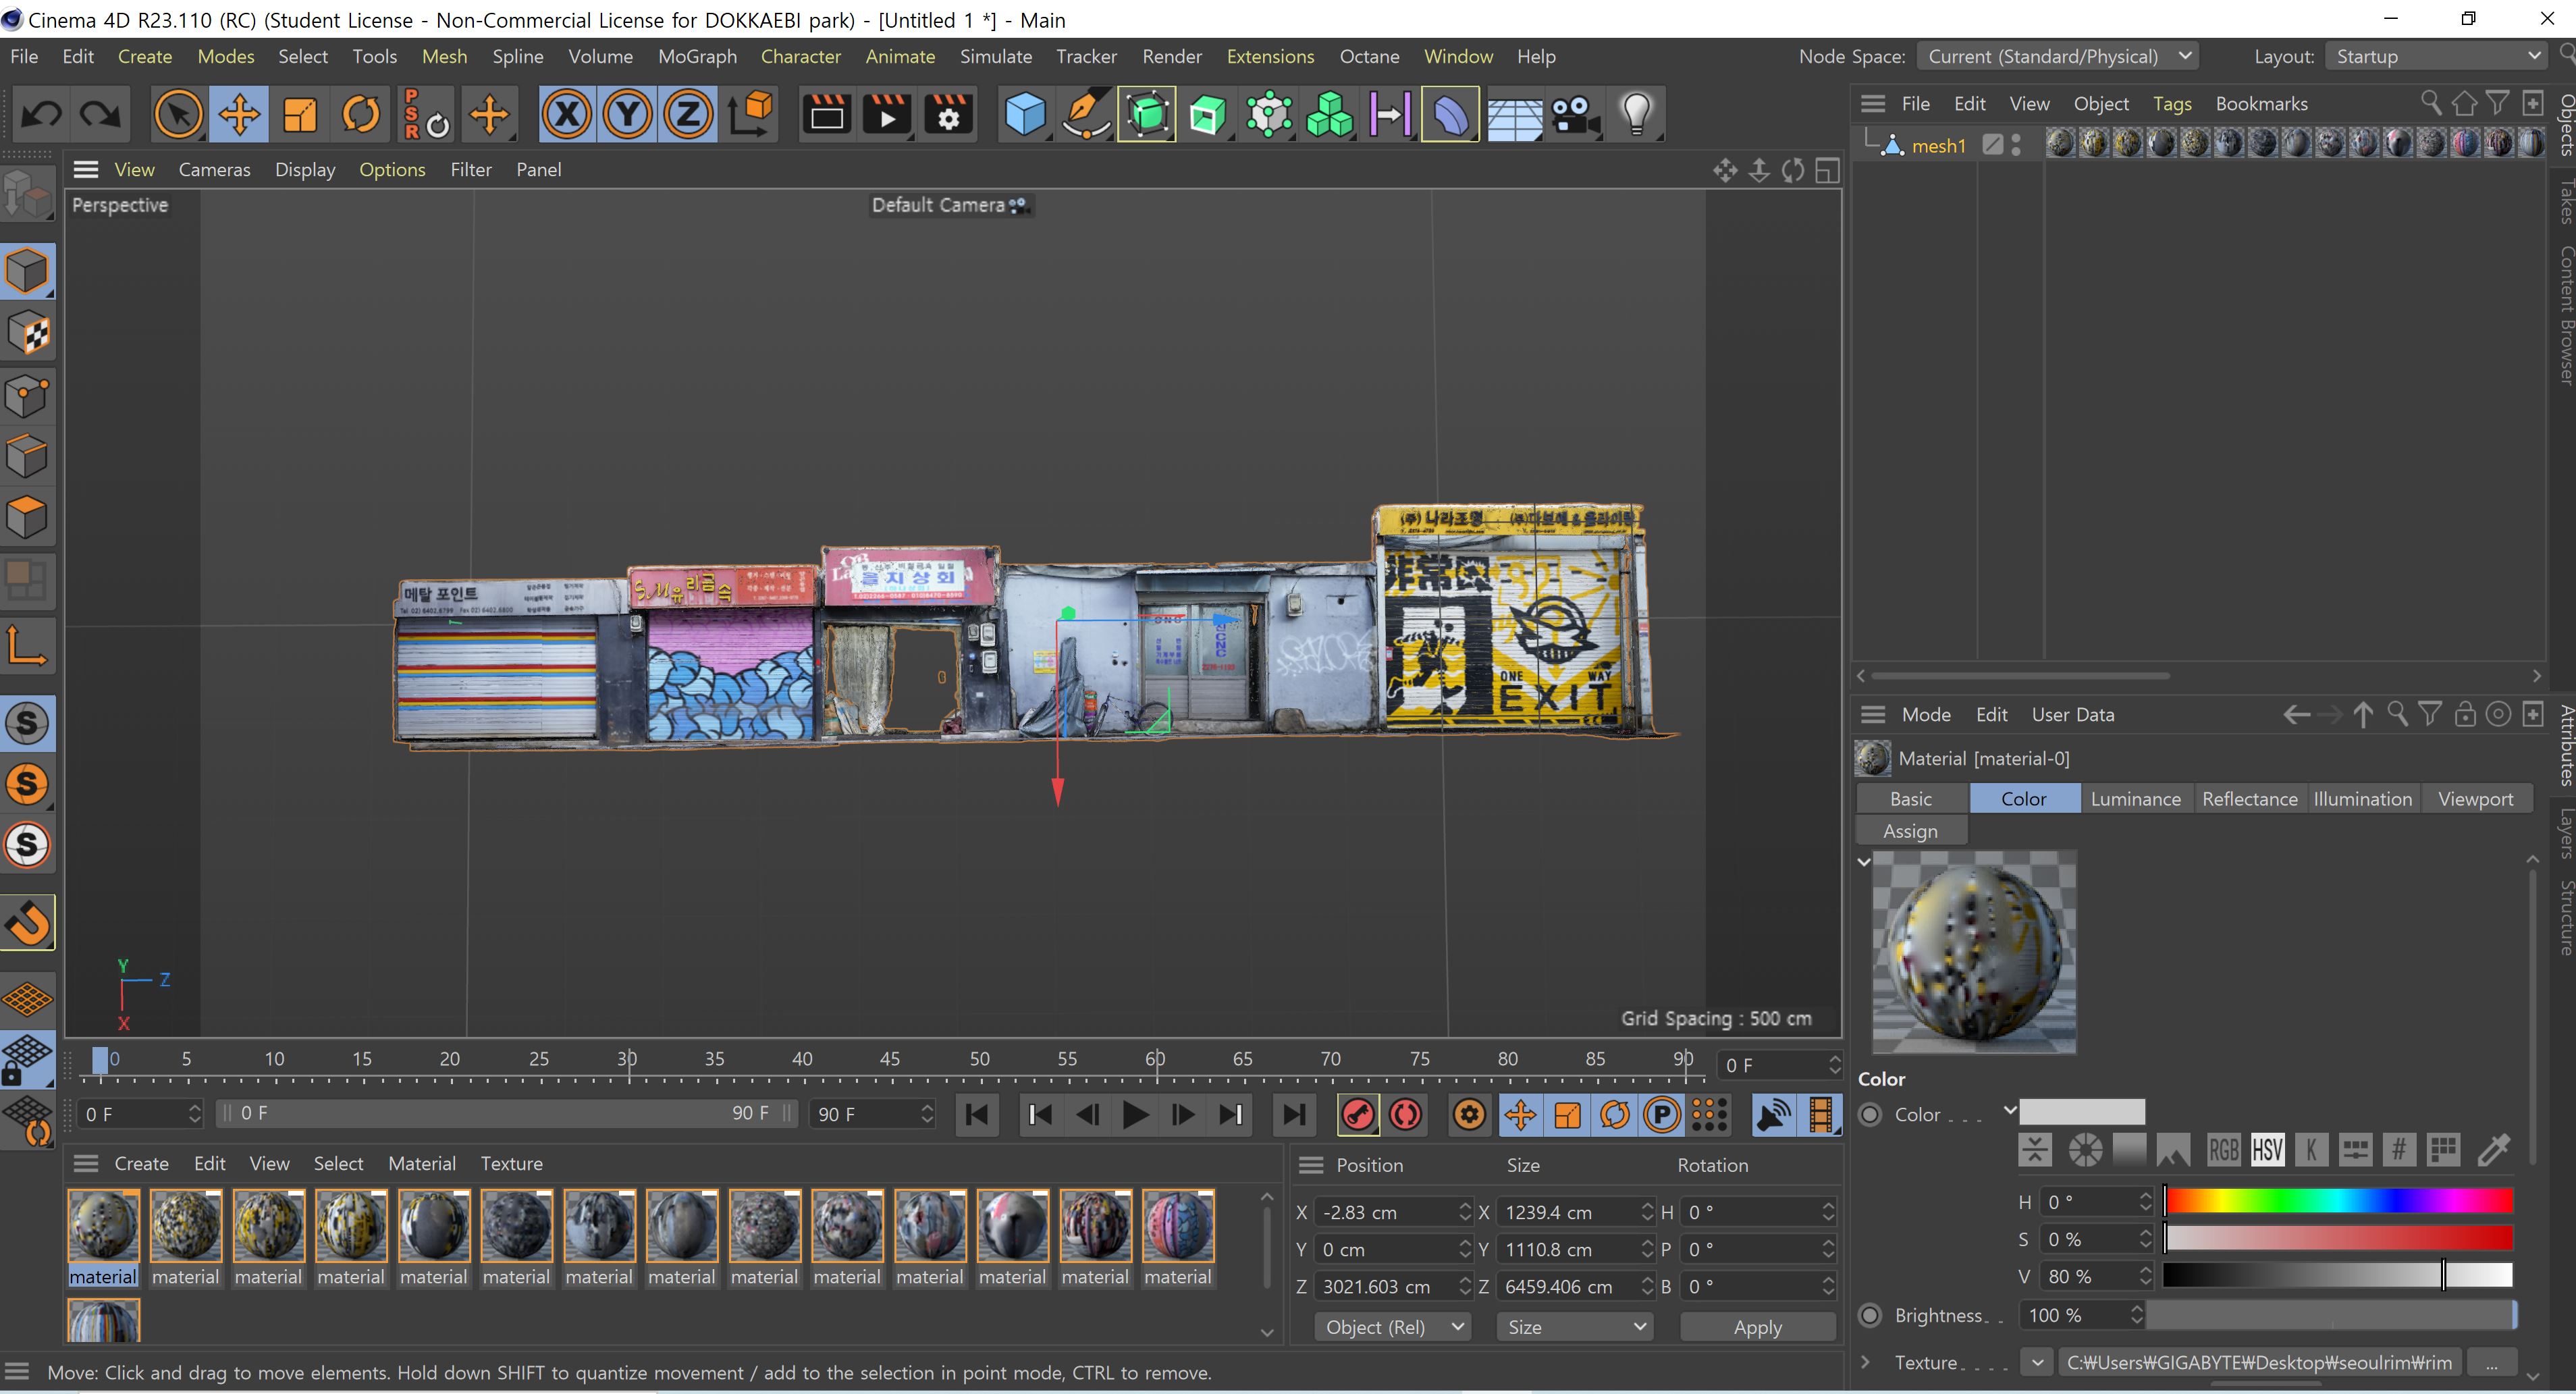The width and height of the screenshot is (2576, 1394).
Task: Switch to Model mode cube icon
Action: (x=27, y=271)
